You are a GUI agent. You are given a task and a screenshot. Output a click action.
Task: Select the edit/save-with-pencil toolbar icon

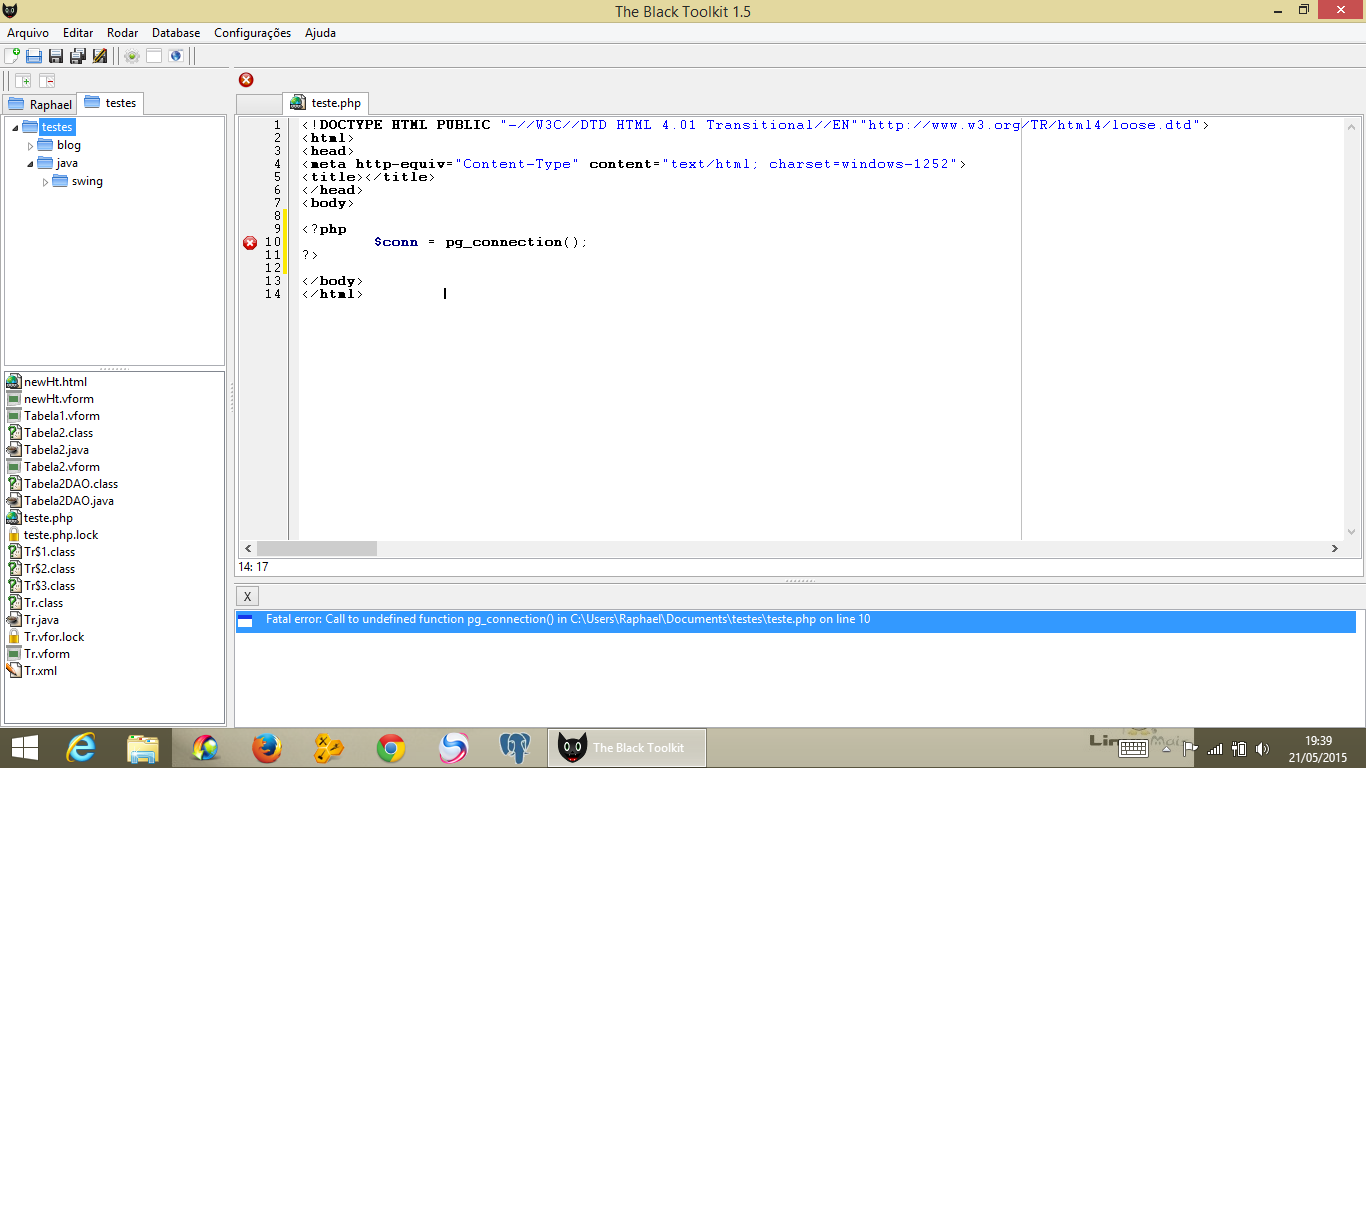point(99,56)
